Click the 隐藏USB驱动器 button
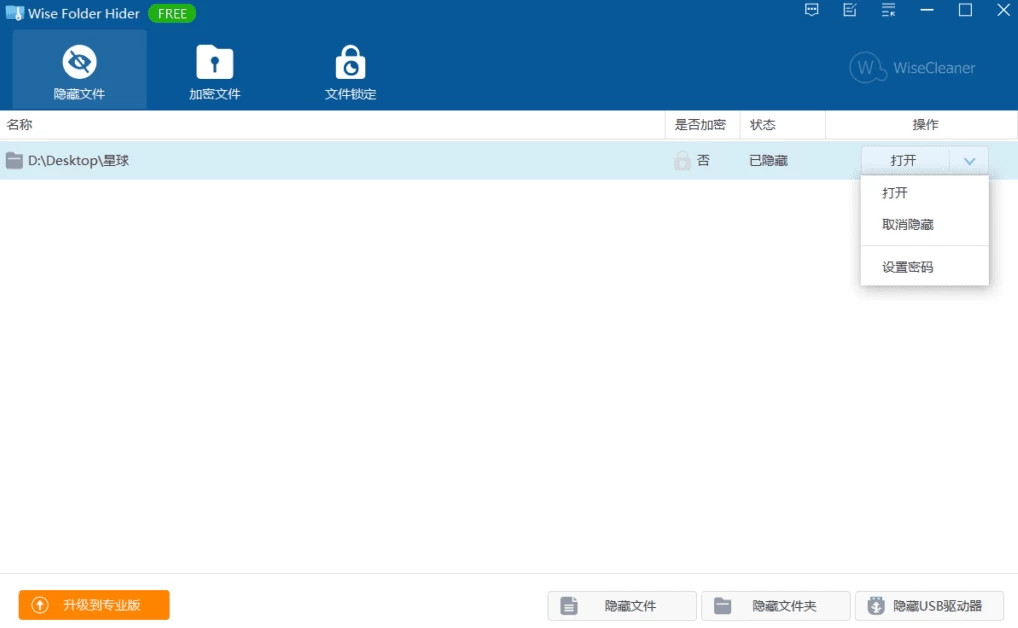 coord(929,606)
